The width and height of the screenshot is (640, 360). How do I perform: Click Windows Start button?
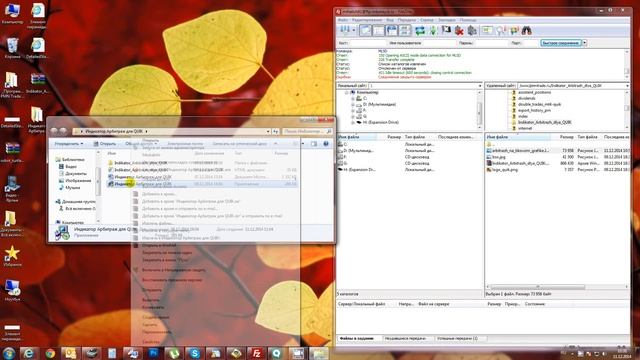pyautogui.click(x=9, y=353)
